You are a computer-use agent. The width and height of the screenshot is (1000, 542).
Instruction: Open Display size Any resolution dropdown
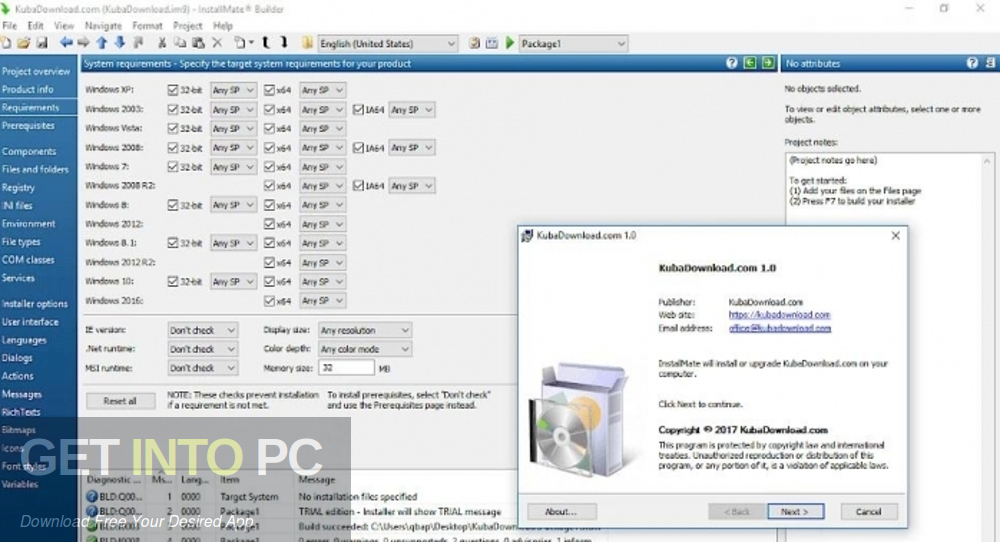(365, 330)
